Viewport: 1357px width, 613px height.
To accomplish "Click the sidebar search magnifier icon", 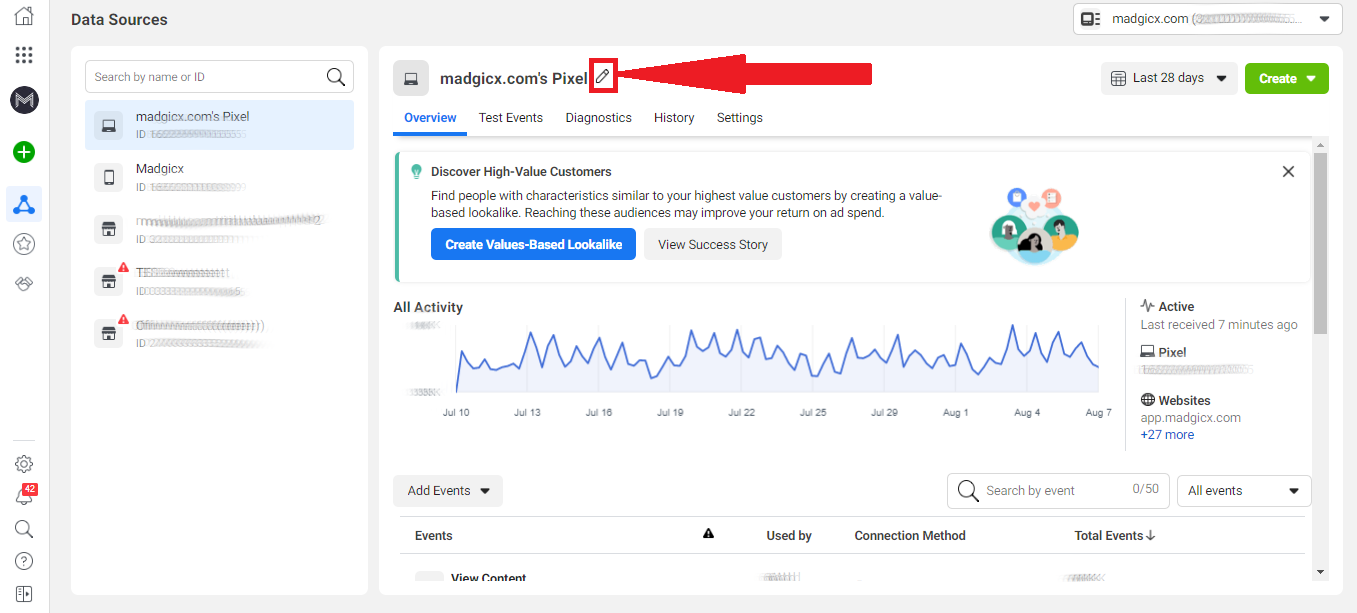I will [24, 529].
